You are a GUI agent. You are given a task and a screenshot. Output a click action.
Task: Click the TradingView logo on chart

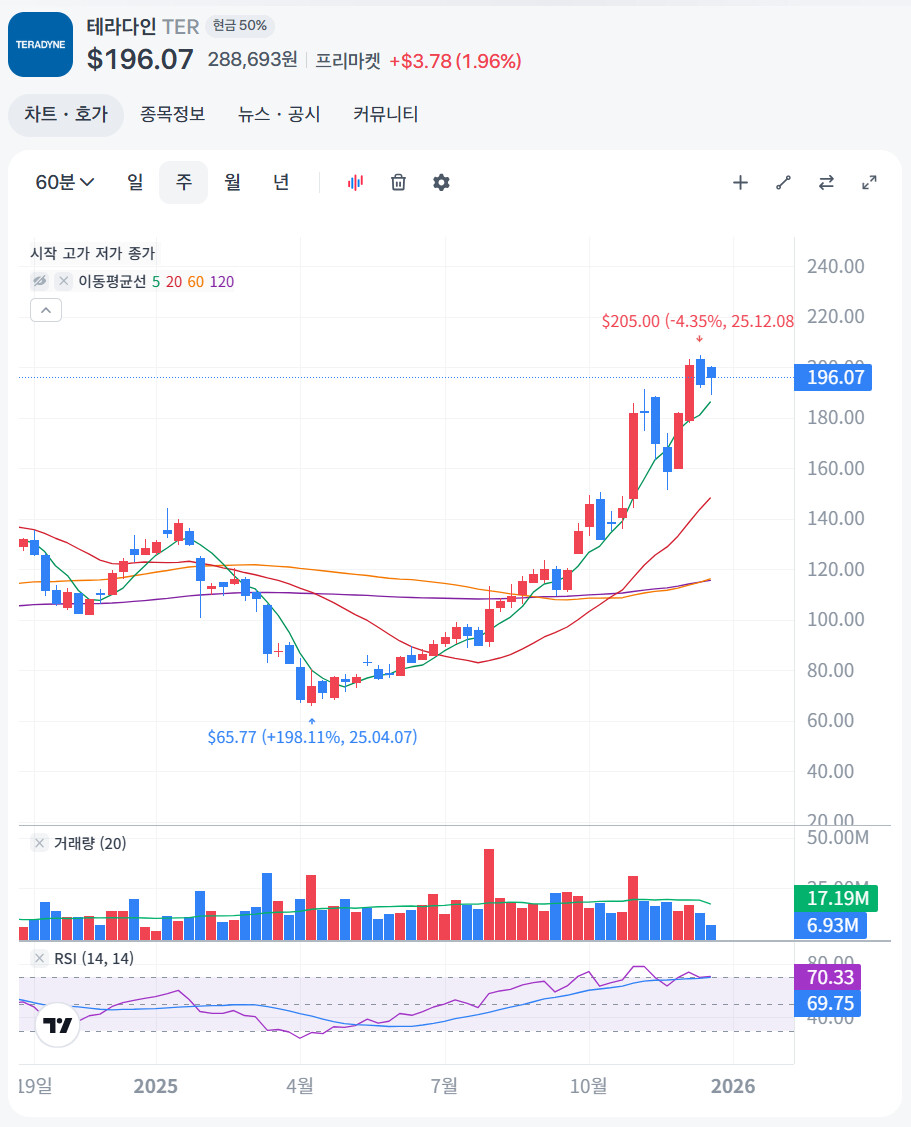[57, 1025]
